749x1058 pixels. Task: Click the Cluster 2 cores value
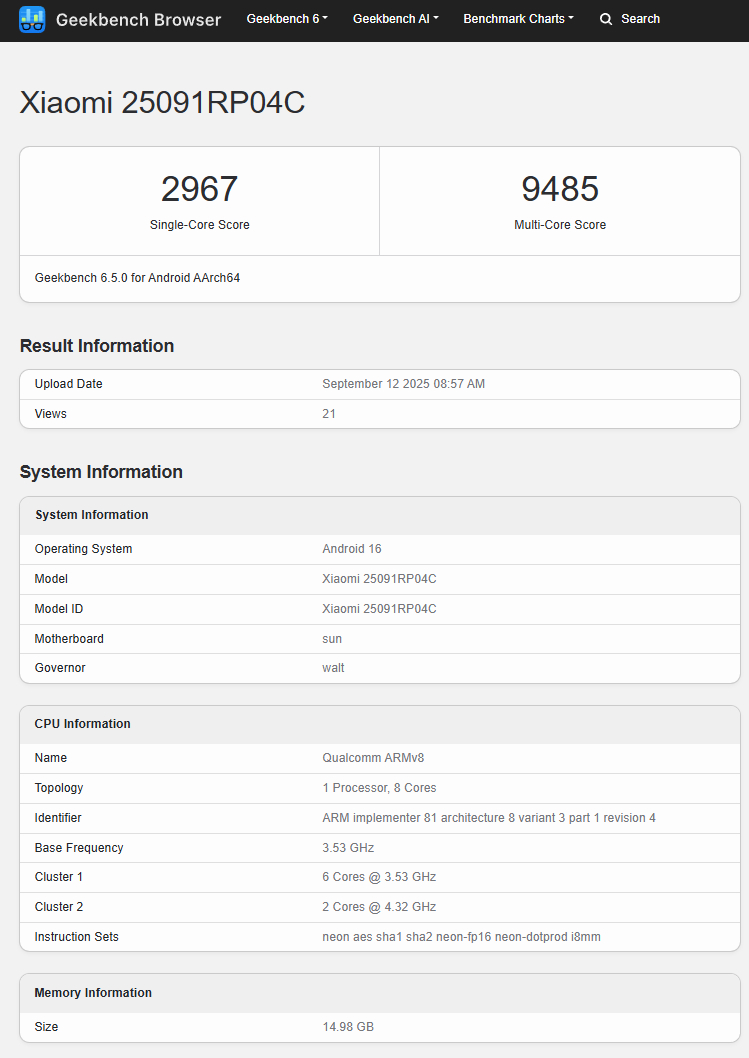pyautogui.click(x=379, y=907)
